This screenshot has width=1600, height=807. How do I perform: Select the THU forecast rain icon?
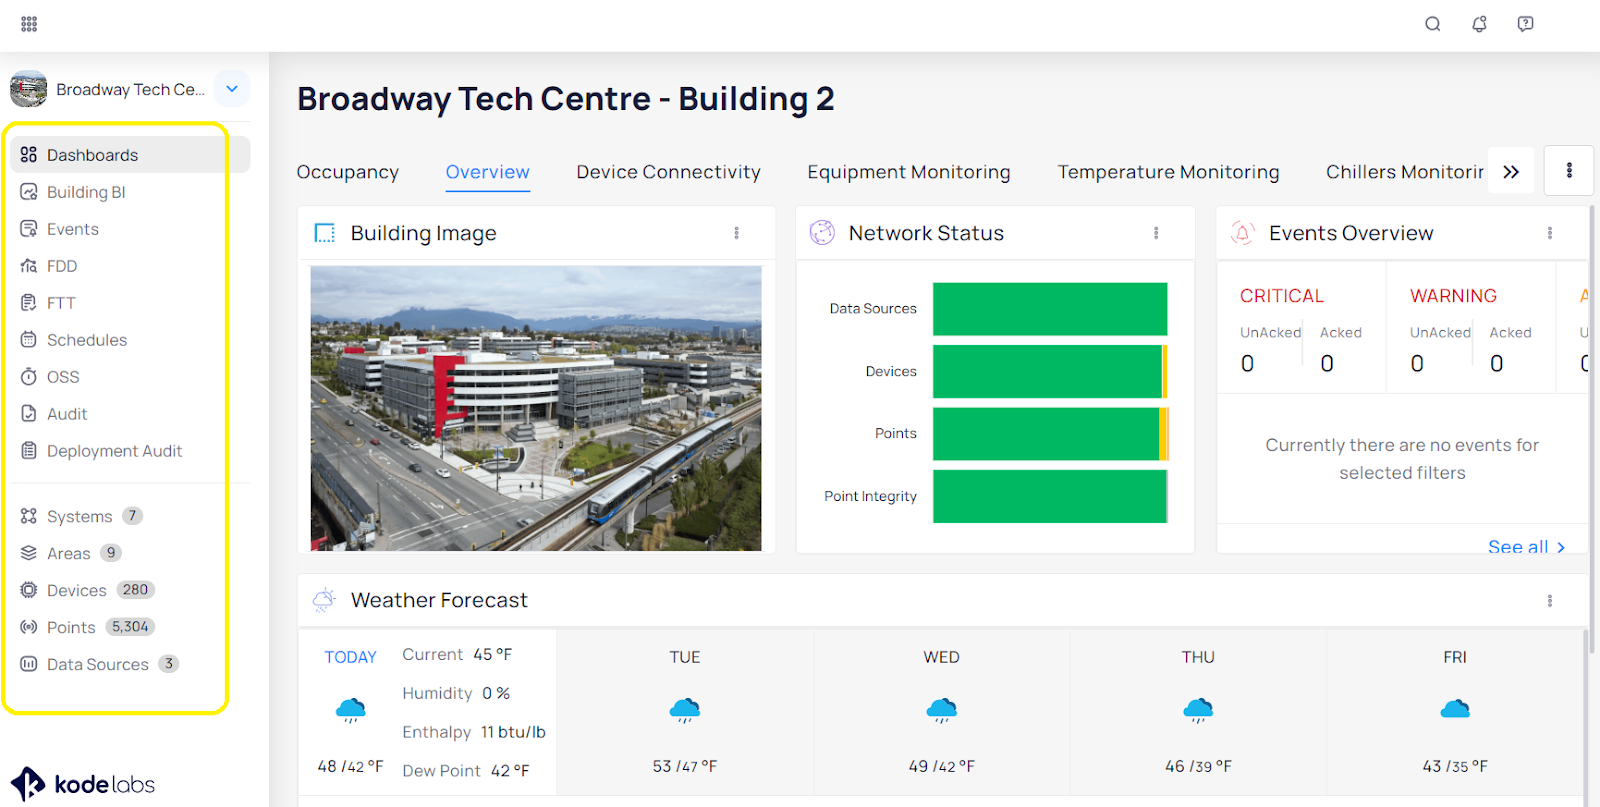click(x=1198, y=710)
